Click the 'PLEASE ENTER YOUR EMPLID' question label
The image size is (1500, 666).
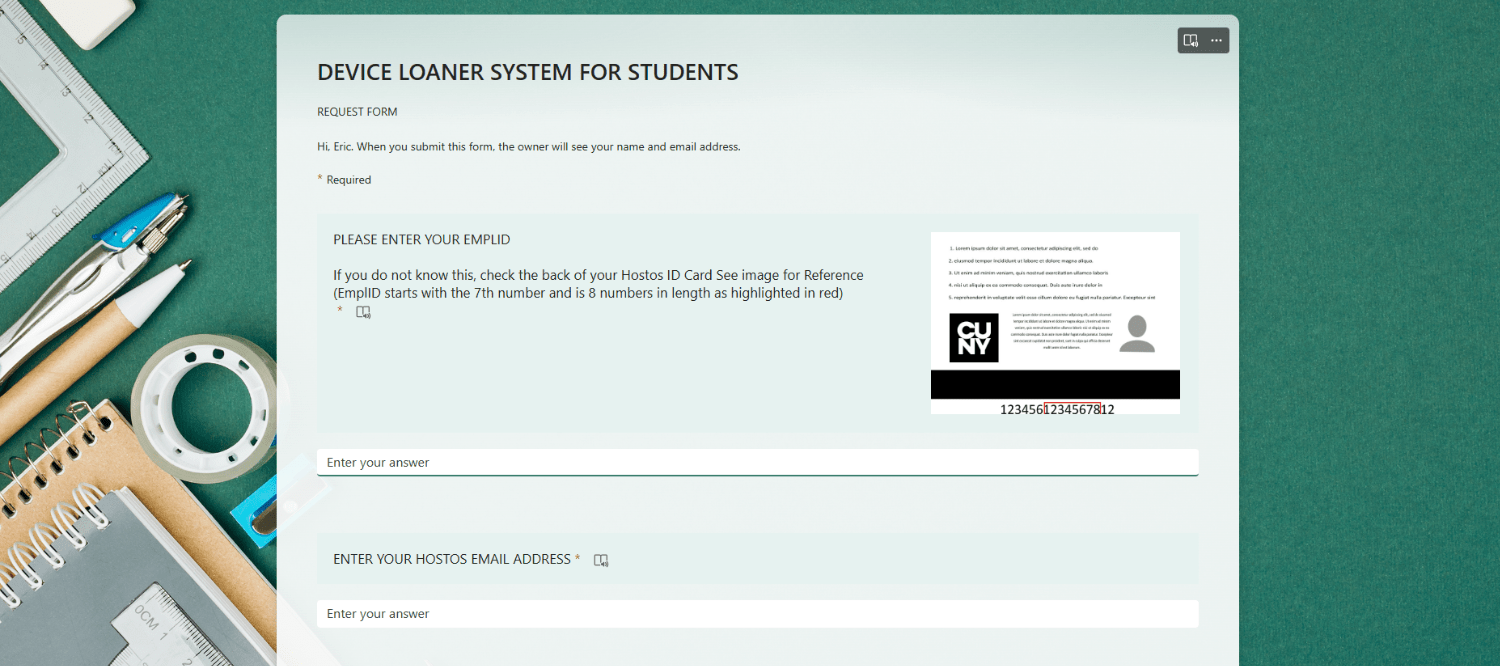(x=422, y=240)
